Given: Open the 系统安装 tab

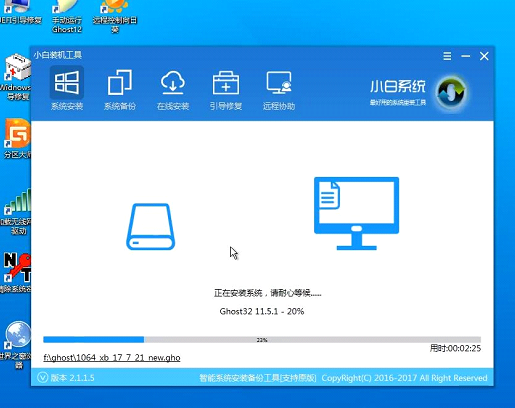Looking at the screenshot, I should [67, 89].
